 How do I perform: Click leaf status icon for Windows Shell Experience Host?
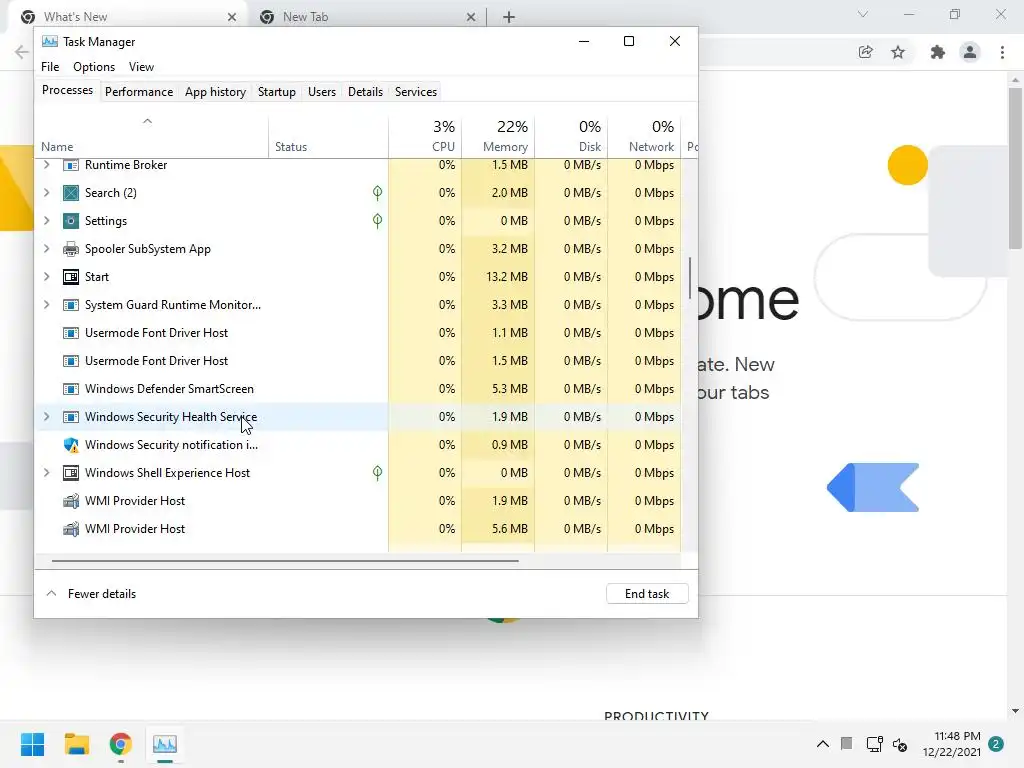(377, 473)
